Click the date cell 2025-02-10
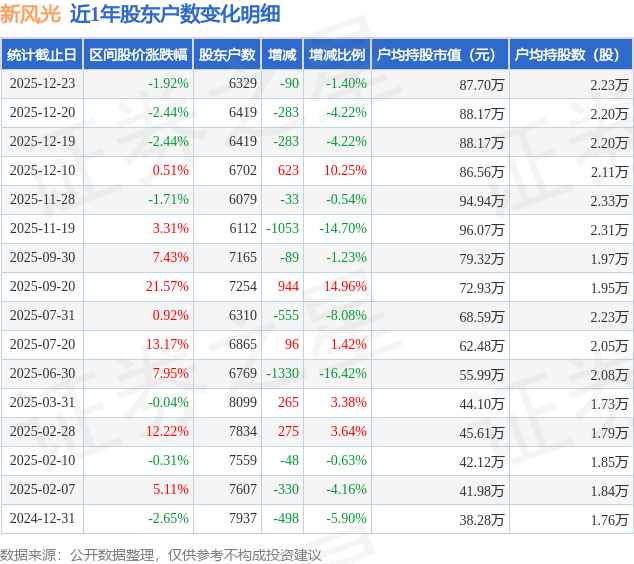634x564 pixels. [42, 460]
